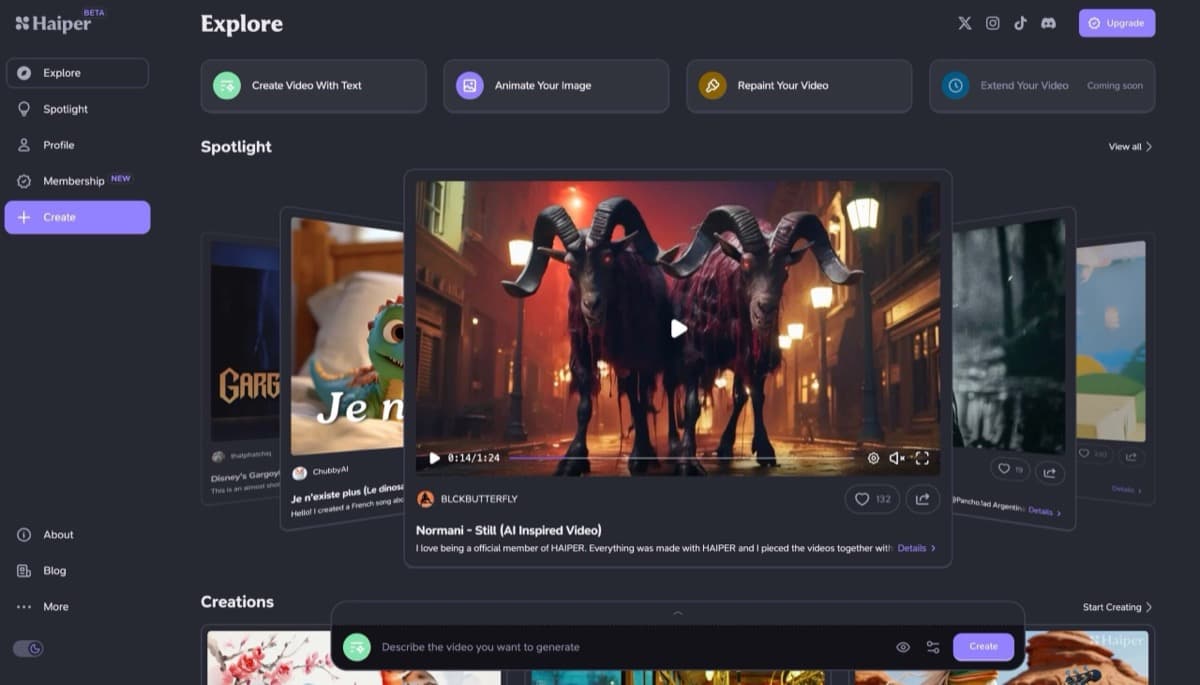The image size is (1200, 685).
Task: Open Haiper's X (Twitter) page icon
Action: point(964,22)
